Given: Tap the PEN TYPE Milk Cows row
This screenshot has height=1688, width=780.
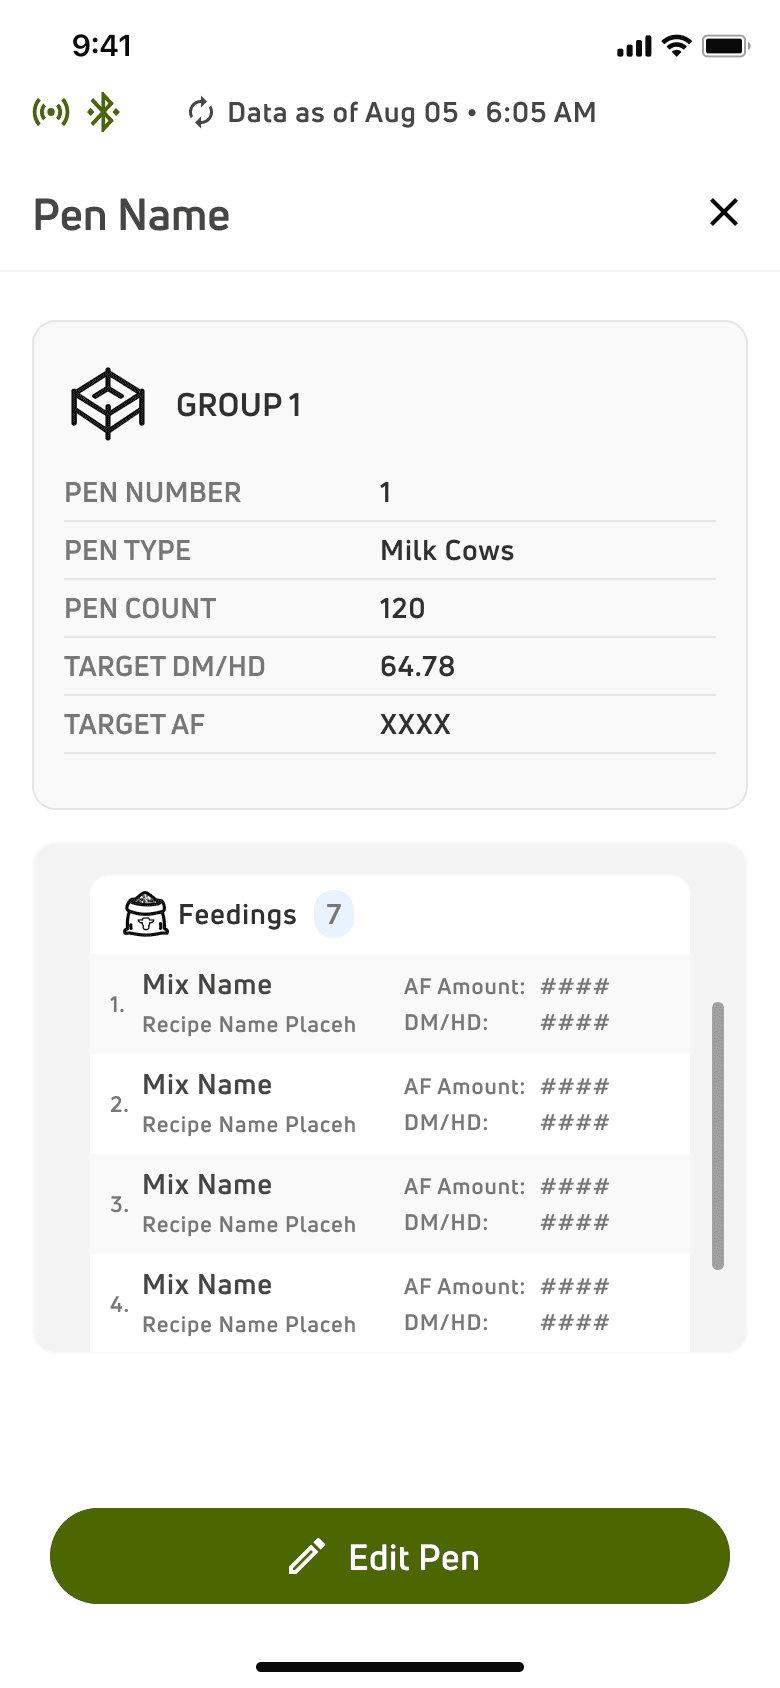Looking at the screenshot, I should 390,550.
